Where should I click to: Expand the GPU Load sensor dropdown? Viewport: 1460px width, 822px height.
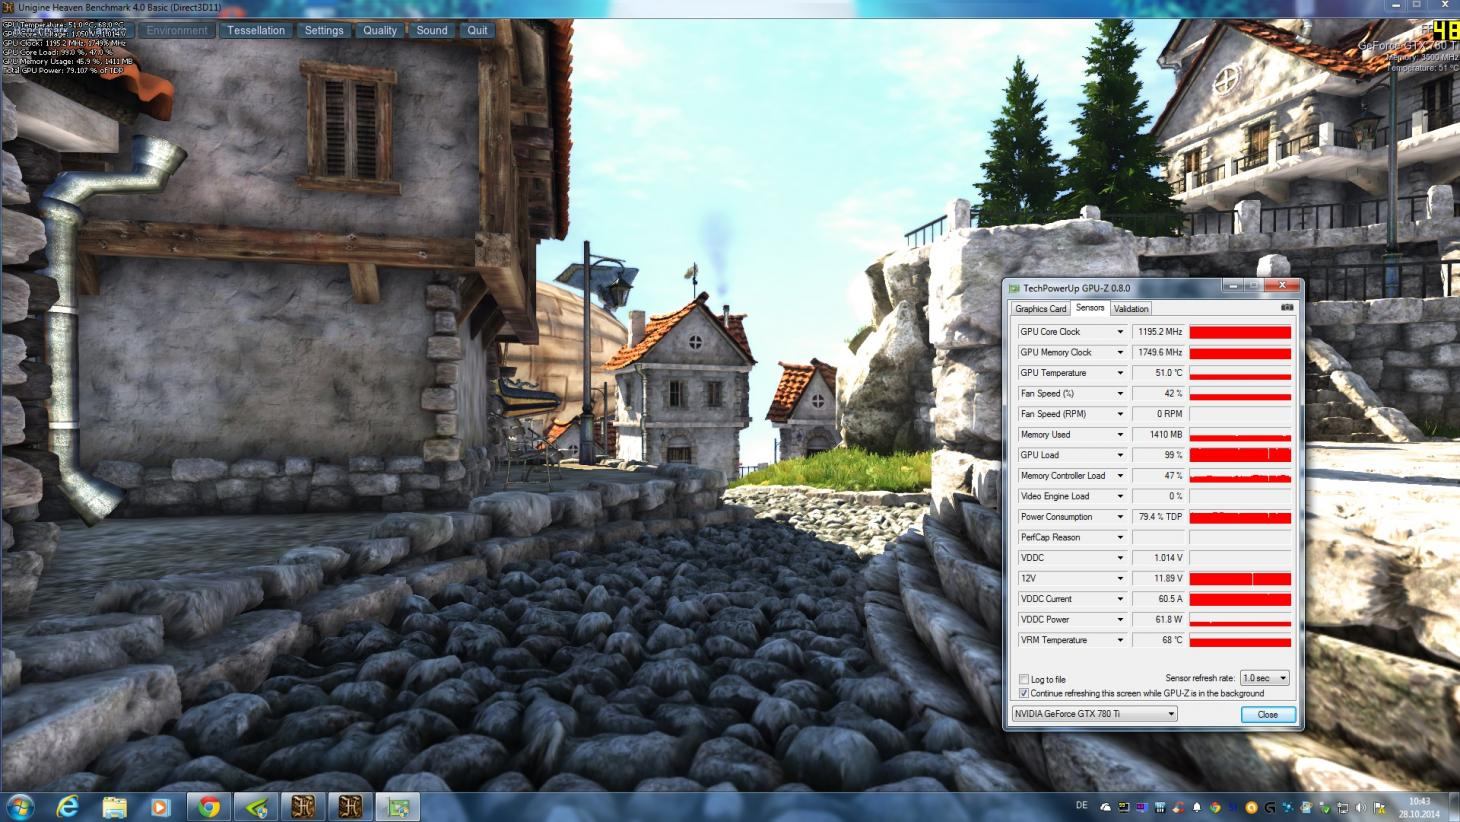point(1120,455)
